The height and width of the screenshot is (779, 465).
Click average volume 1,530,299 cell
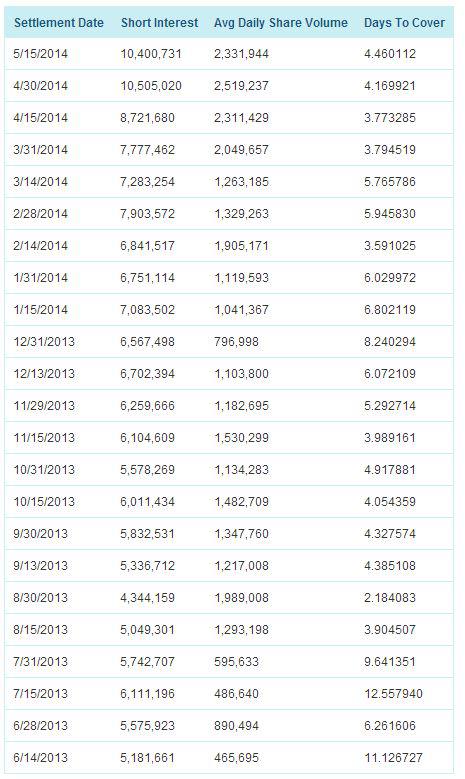coord(241,438)
